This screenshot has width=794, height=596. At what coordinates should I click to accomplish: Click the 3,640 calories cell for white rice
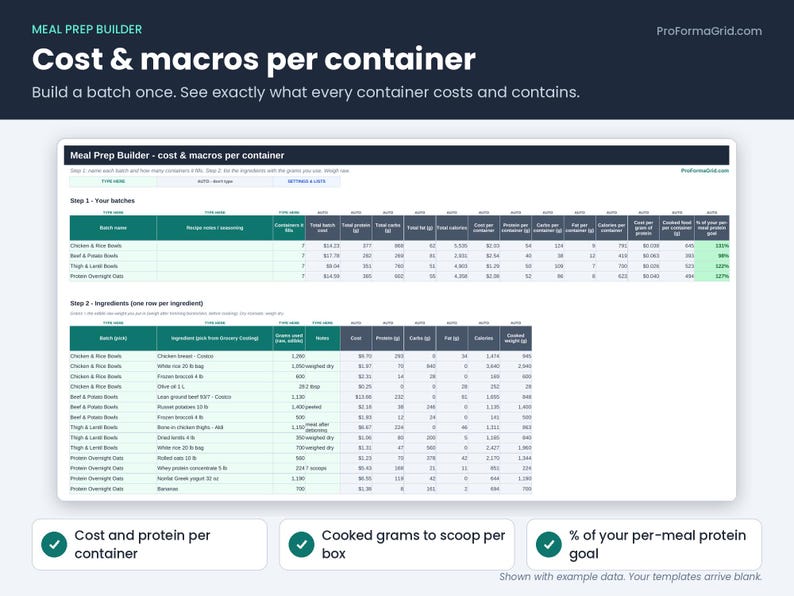pyautogui.click(x=484, y=366)
